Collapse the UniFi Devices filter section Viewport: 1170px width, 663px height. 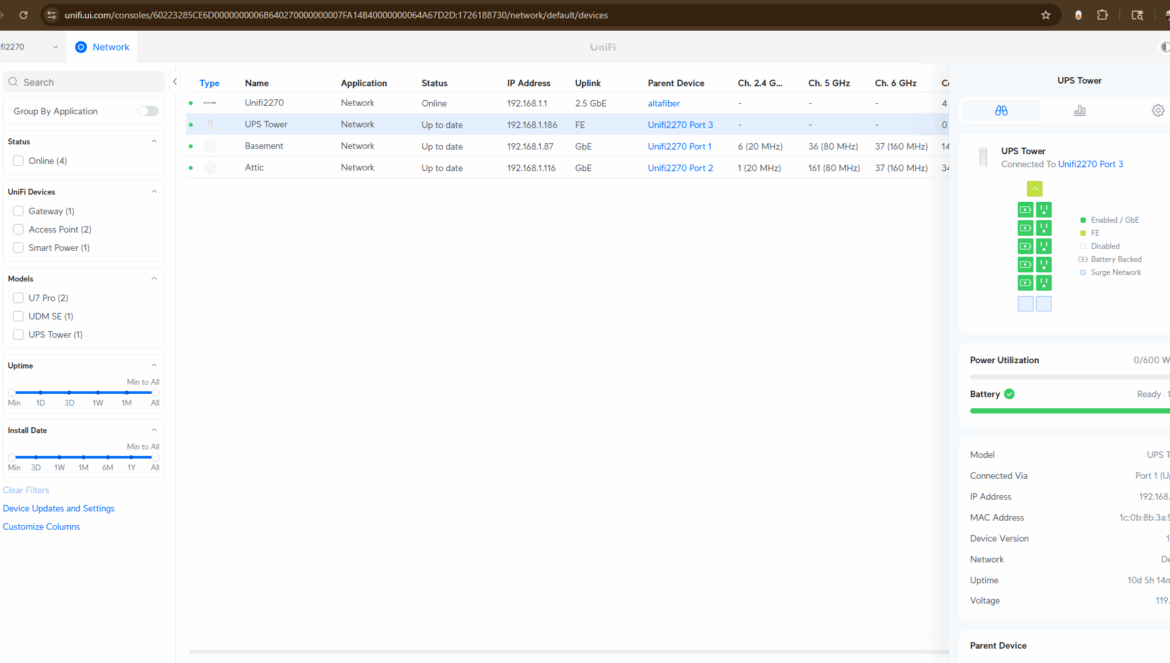point(154,192)
